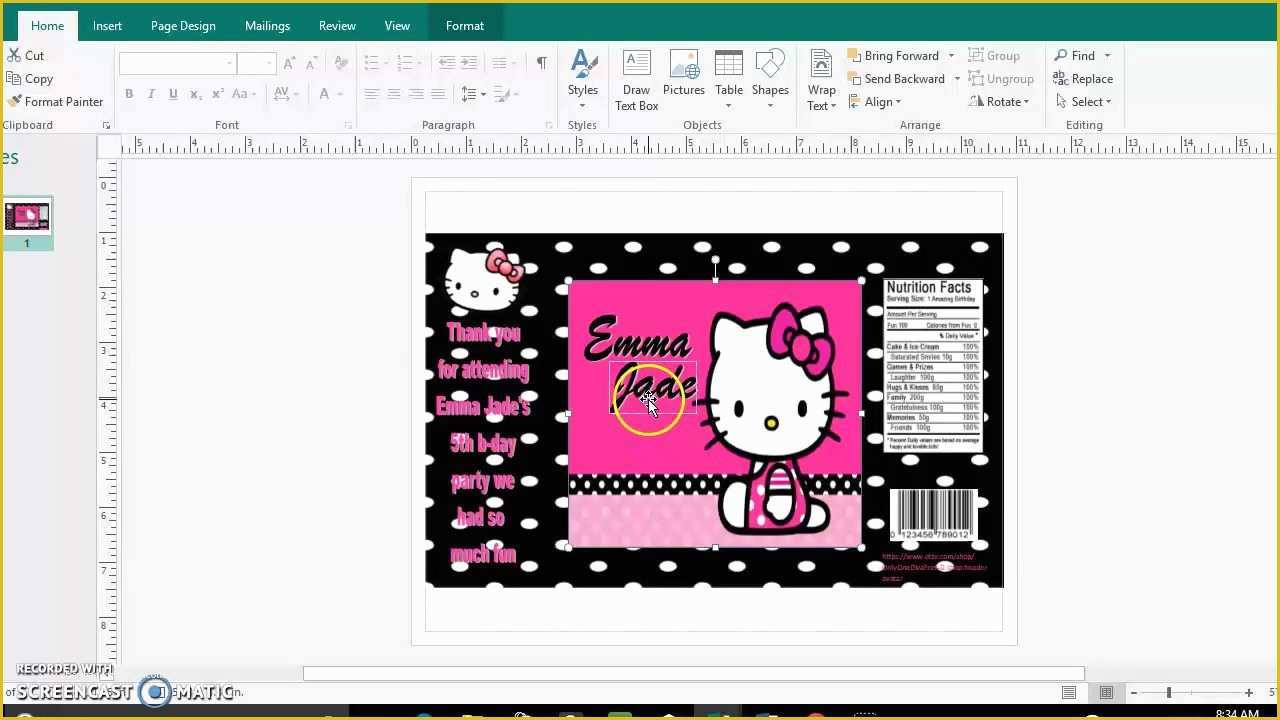Click the Send Backward button
Viewport: 1280px width, 720px height.
(896, 79)
